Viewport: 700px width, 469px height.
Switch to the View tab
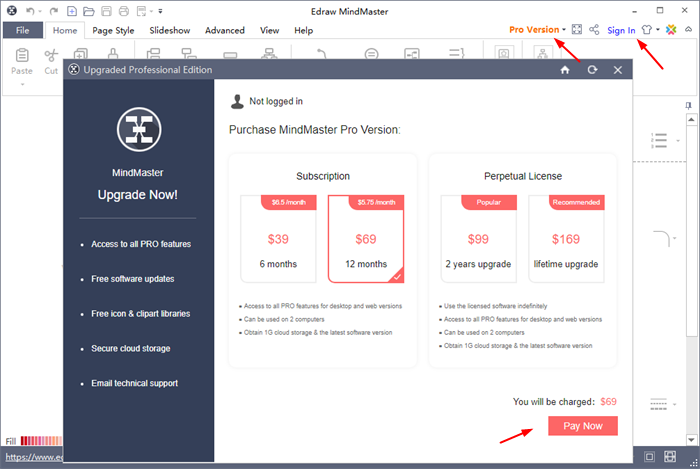[x=270, y=30]
